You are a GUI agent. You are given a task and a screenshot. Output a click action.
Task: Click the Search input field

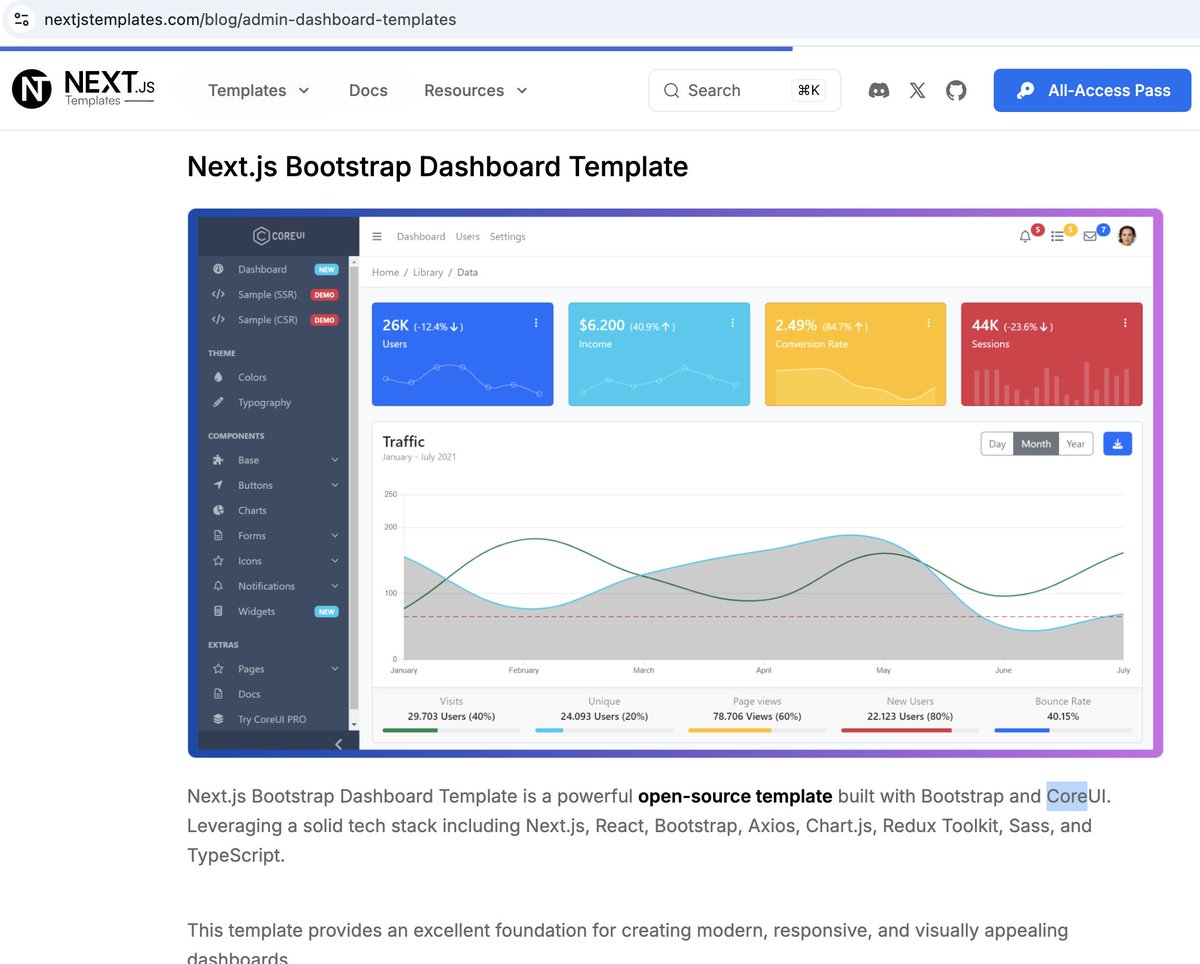coord(745,90)
